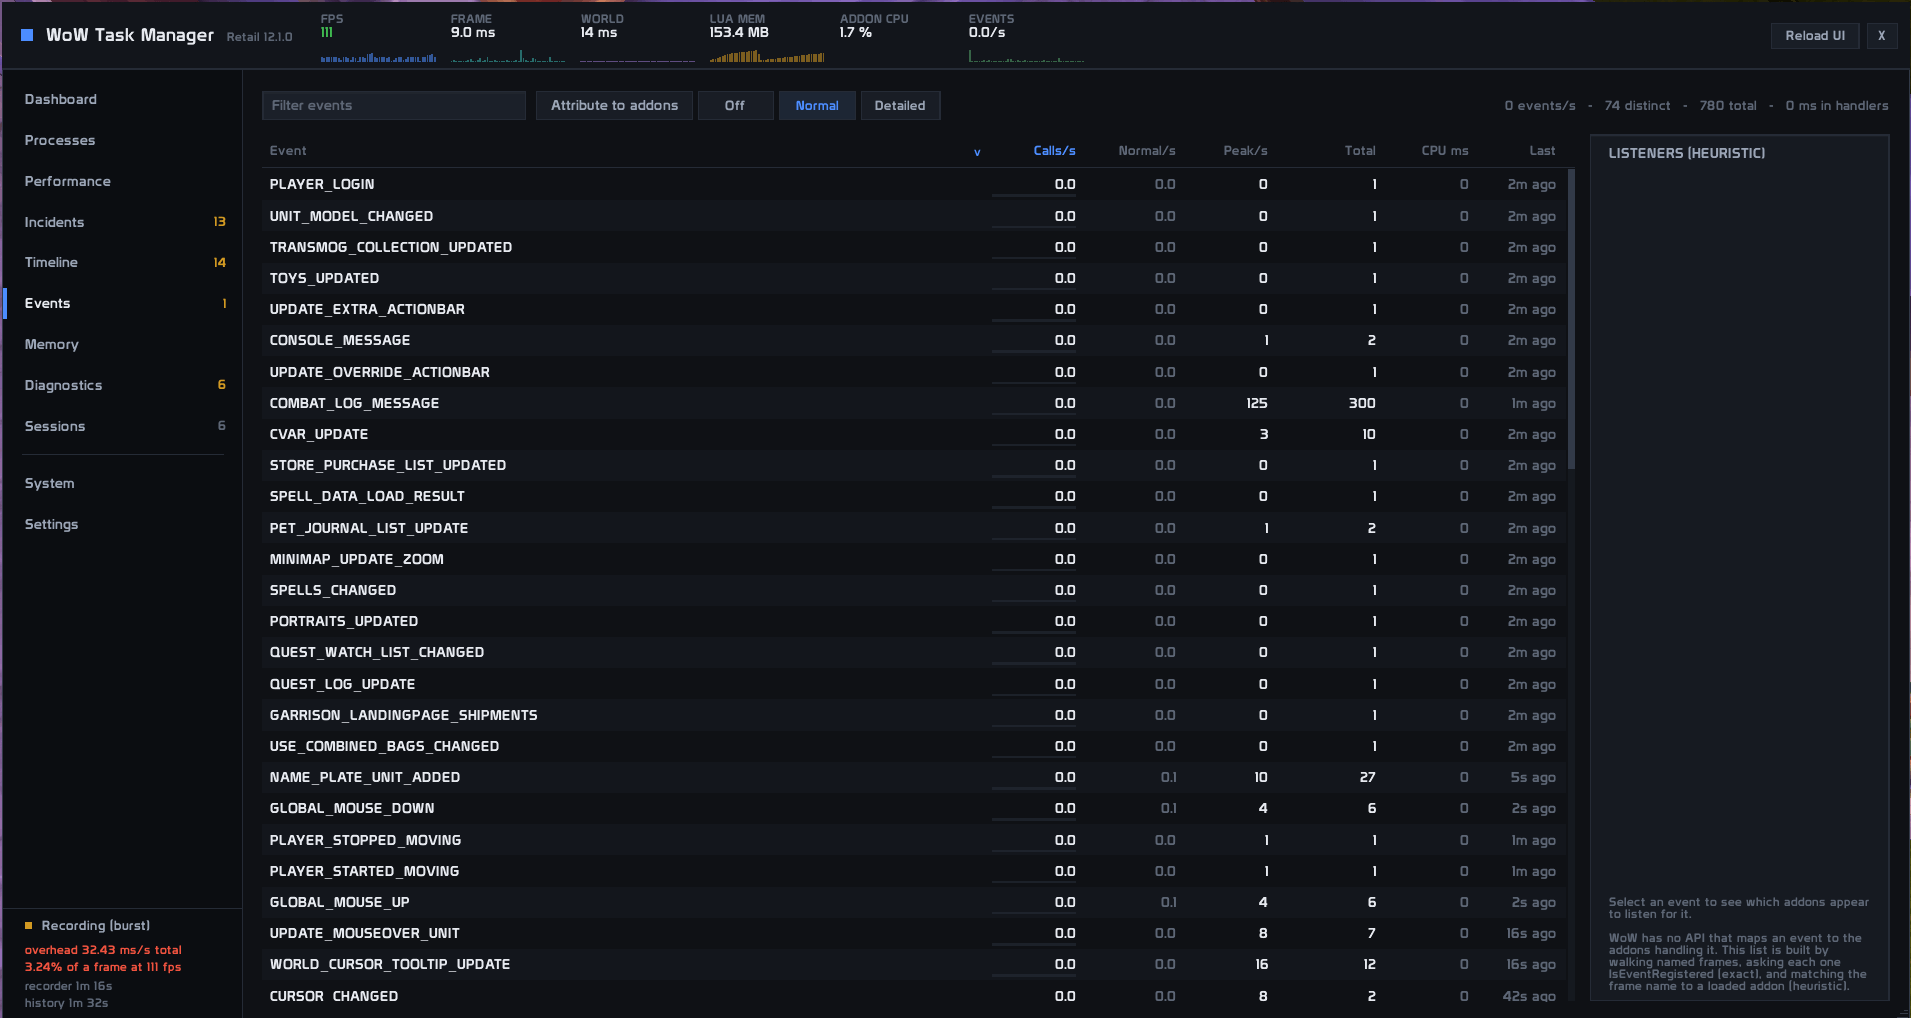Click the sort arrow next to Calls/s
Screen dimensions: 1911x1018
point(977,152)
